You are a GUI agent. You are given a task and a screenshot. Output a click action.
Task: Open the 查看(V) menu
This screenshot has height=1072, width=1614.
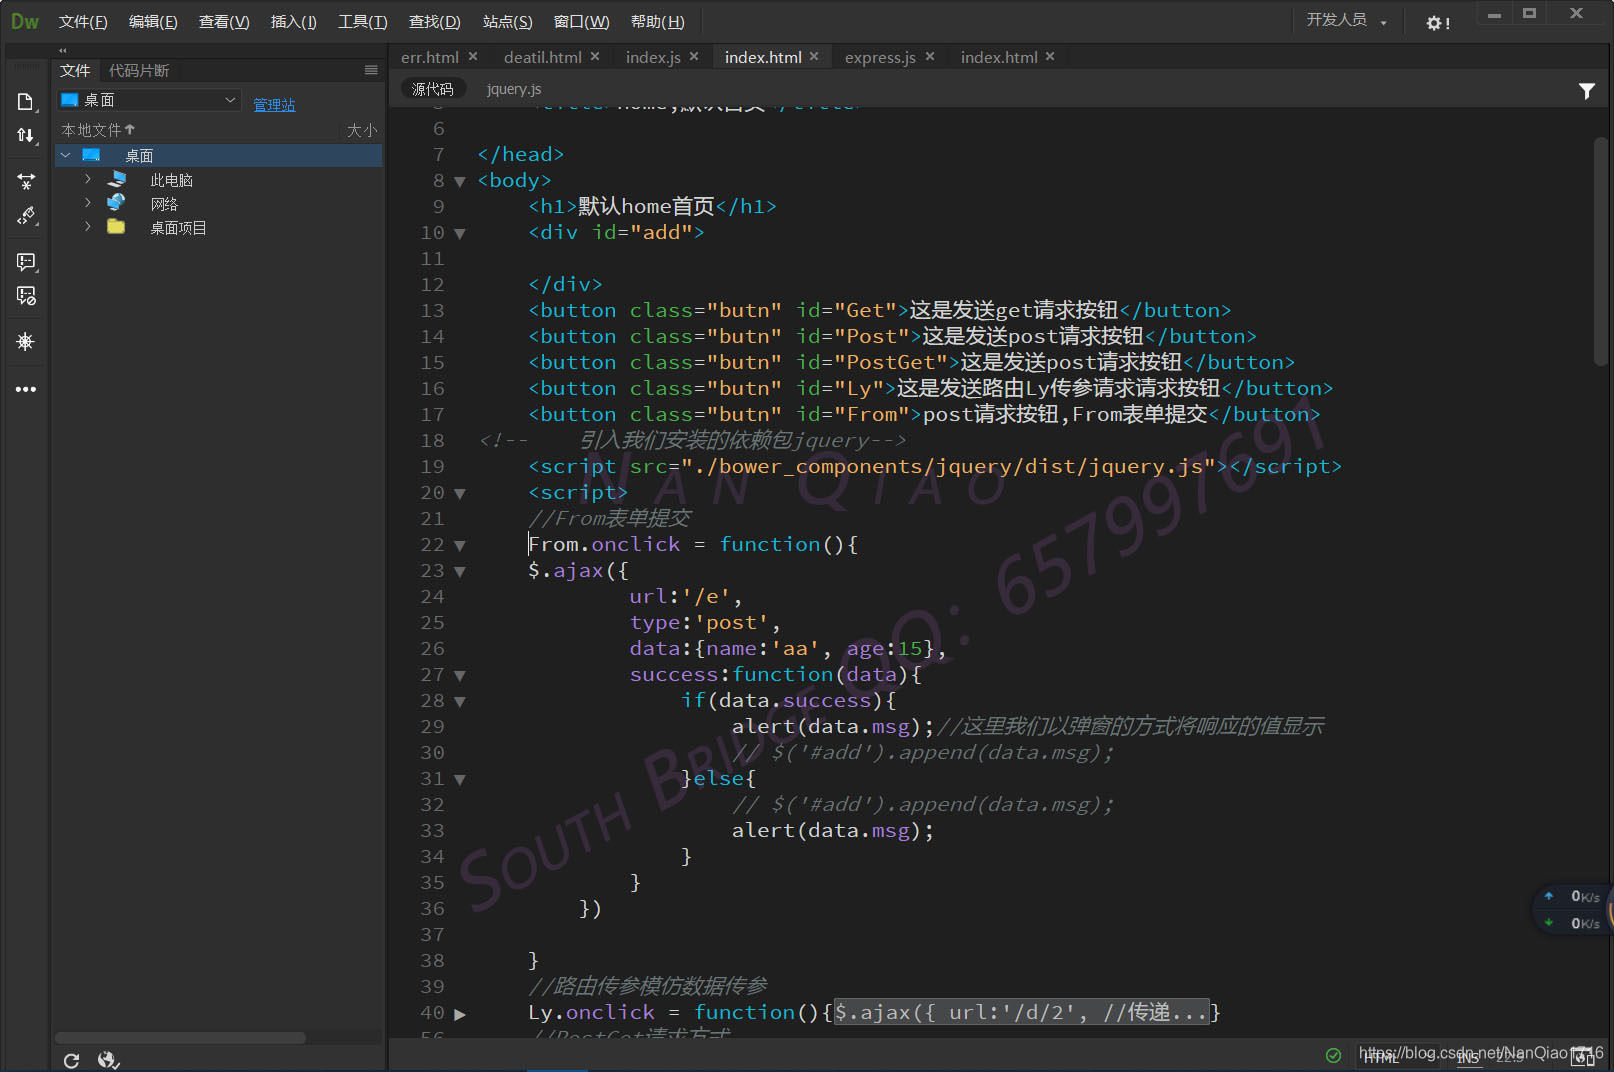point(224,22)
